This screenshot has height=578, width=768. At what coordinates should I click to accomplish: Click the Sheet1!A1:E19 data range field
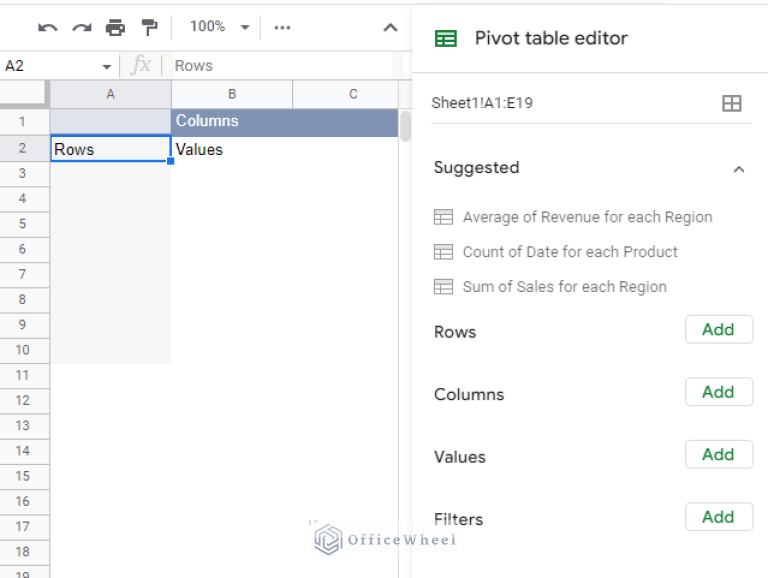pyautogui.click(x=570, y=103)
